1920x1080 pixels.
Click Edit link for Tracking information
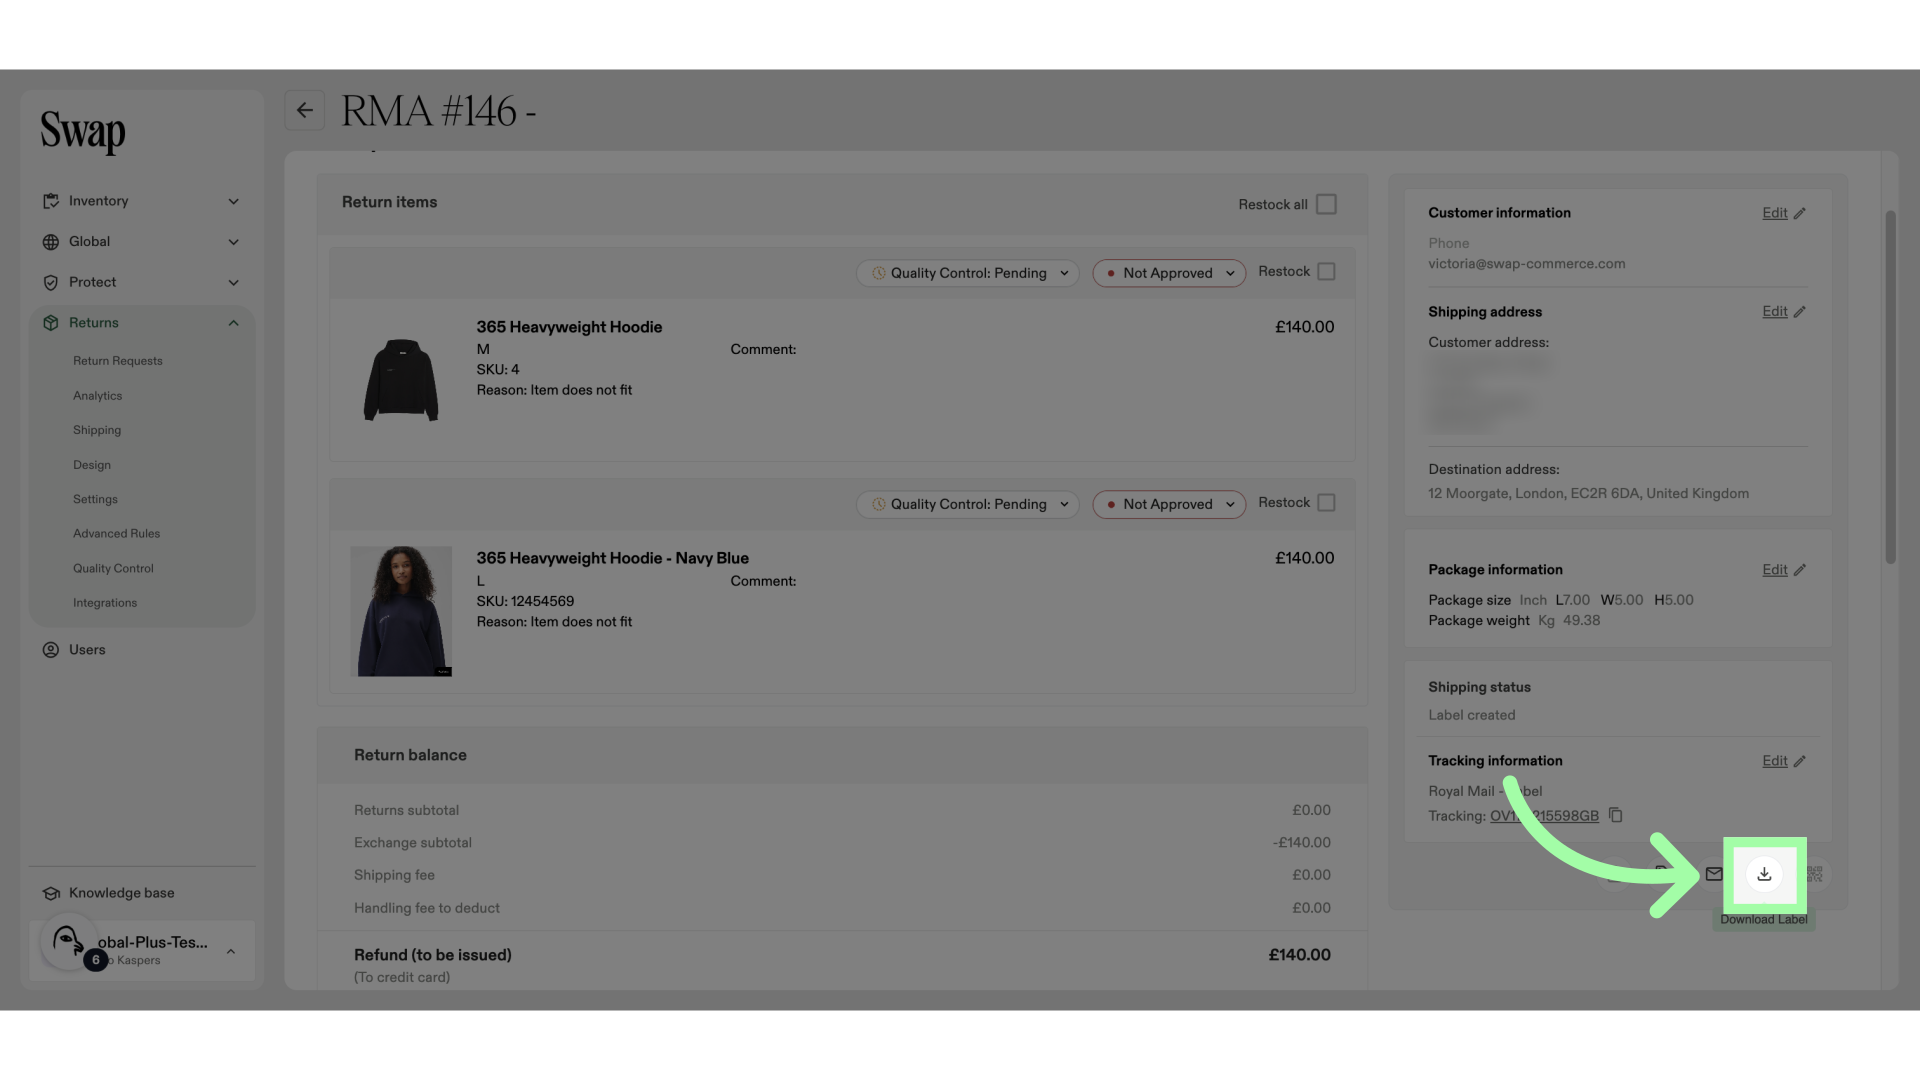pos(1774,761)
